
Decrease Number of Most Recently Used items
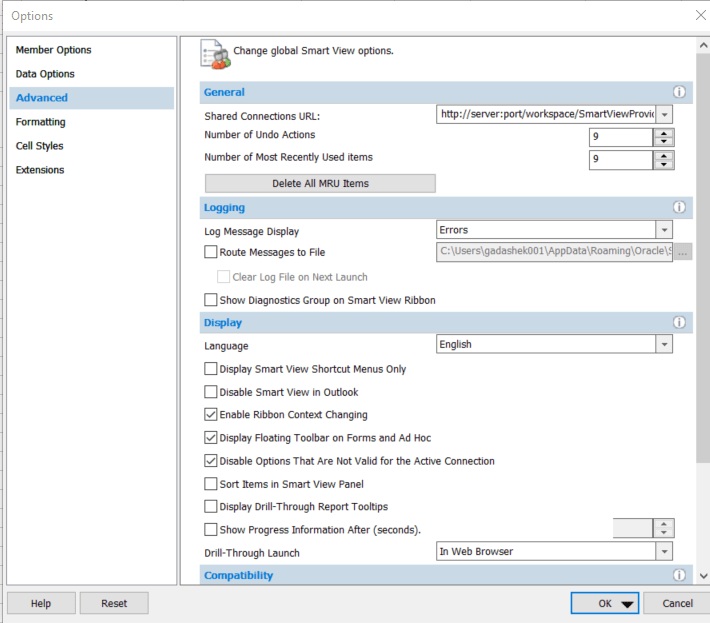(x=664, y=165)
